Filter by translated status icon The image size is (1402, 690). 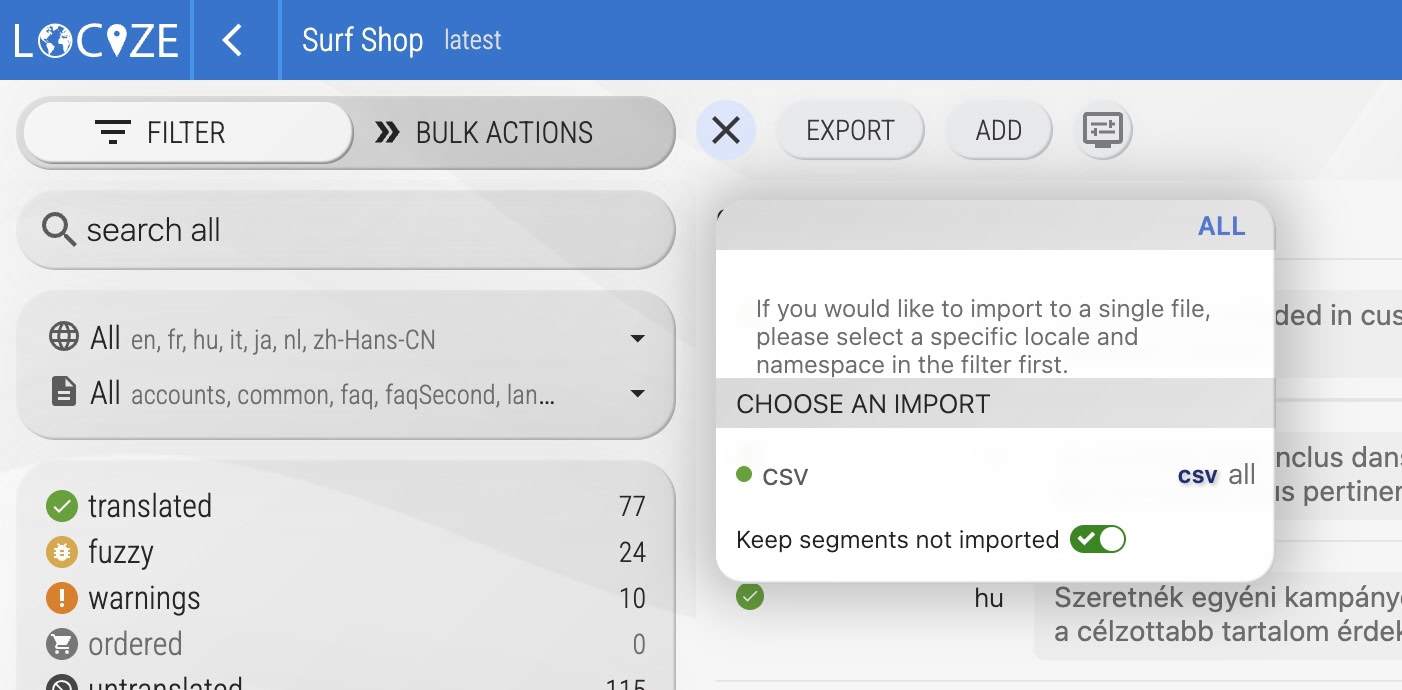62,506
